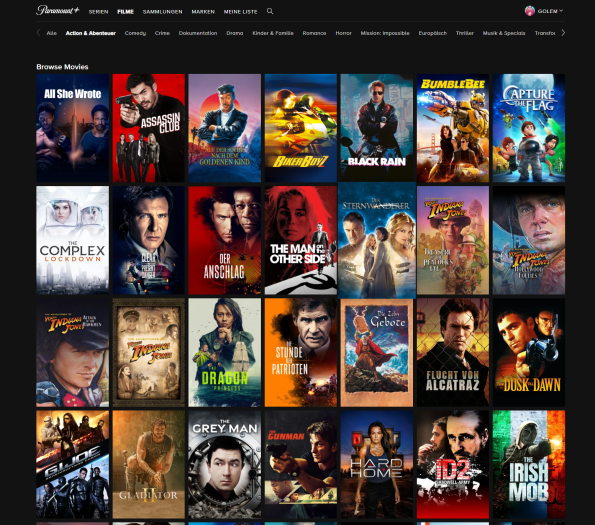The image size is (595, 525).
Task: Open the MARKEN menu
Action: [x=203, y=12]
